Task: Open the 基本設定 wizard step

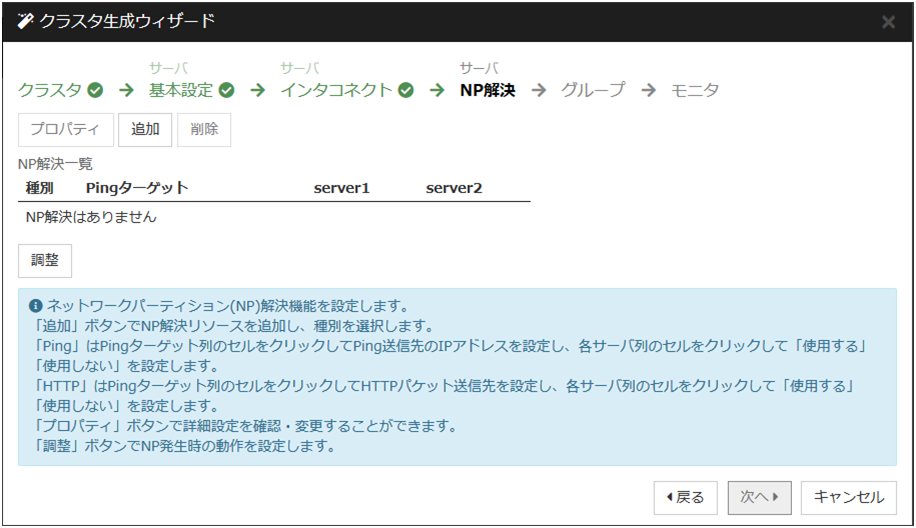Action: 181,90
